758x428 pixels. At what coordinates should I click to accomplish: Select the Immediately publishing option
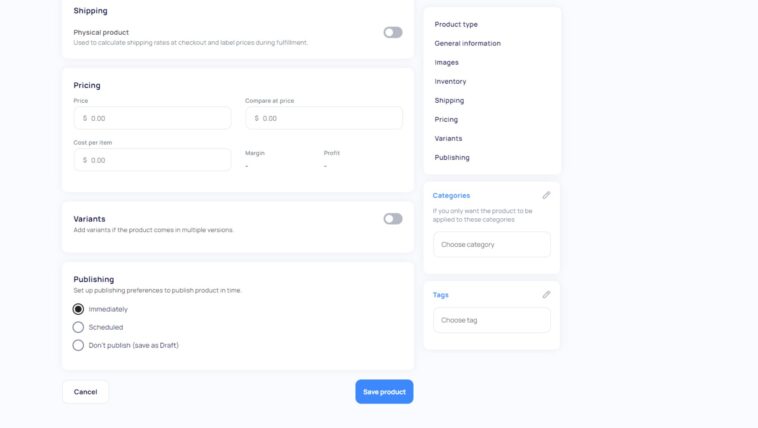(78, 309)
